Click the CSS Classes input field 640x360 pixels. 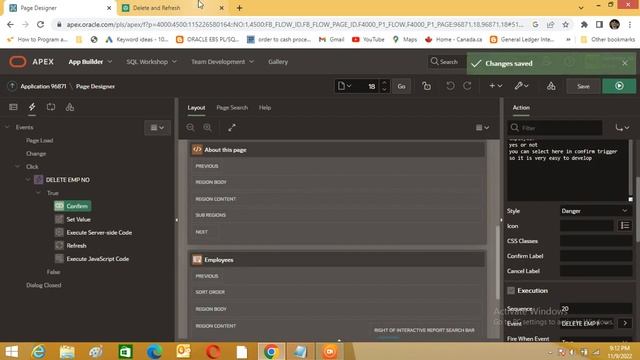point(596,241)
